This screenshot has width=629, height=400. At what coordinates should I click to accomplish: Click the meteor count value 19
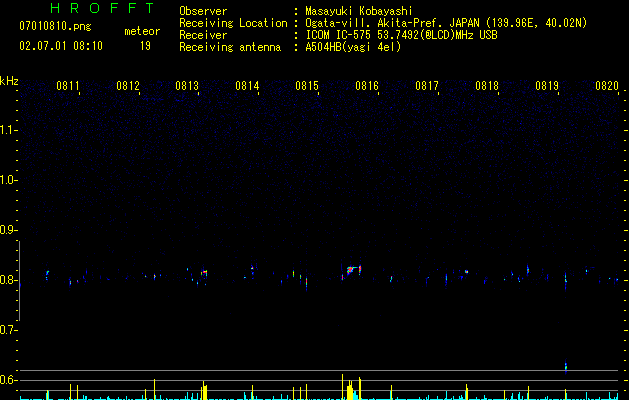(145, 46)
